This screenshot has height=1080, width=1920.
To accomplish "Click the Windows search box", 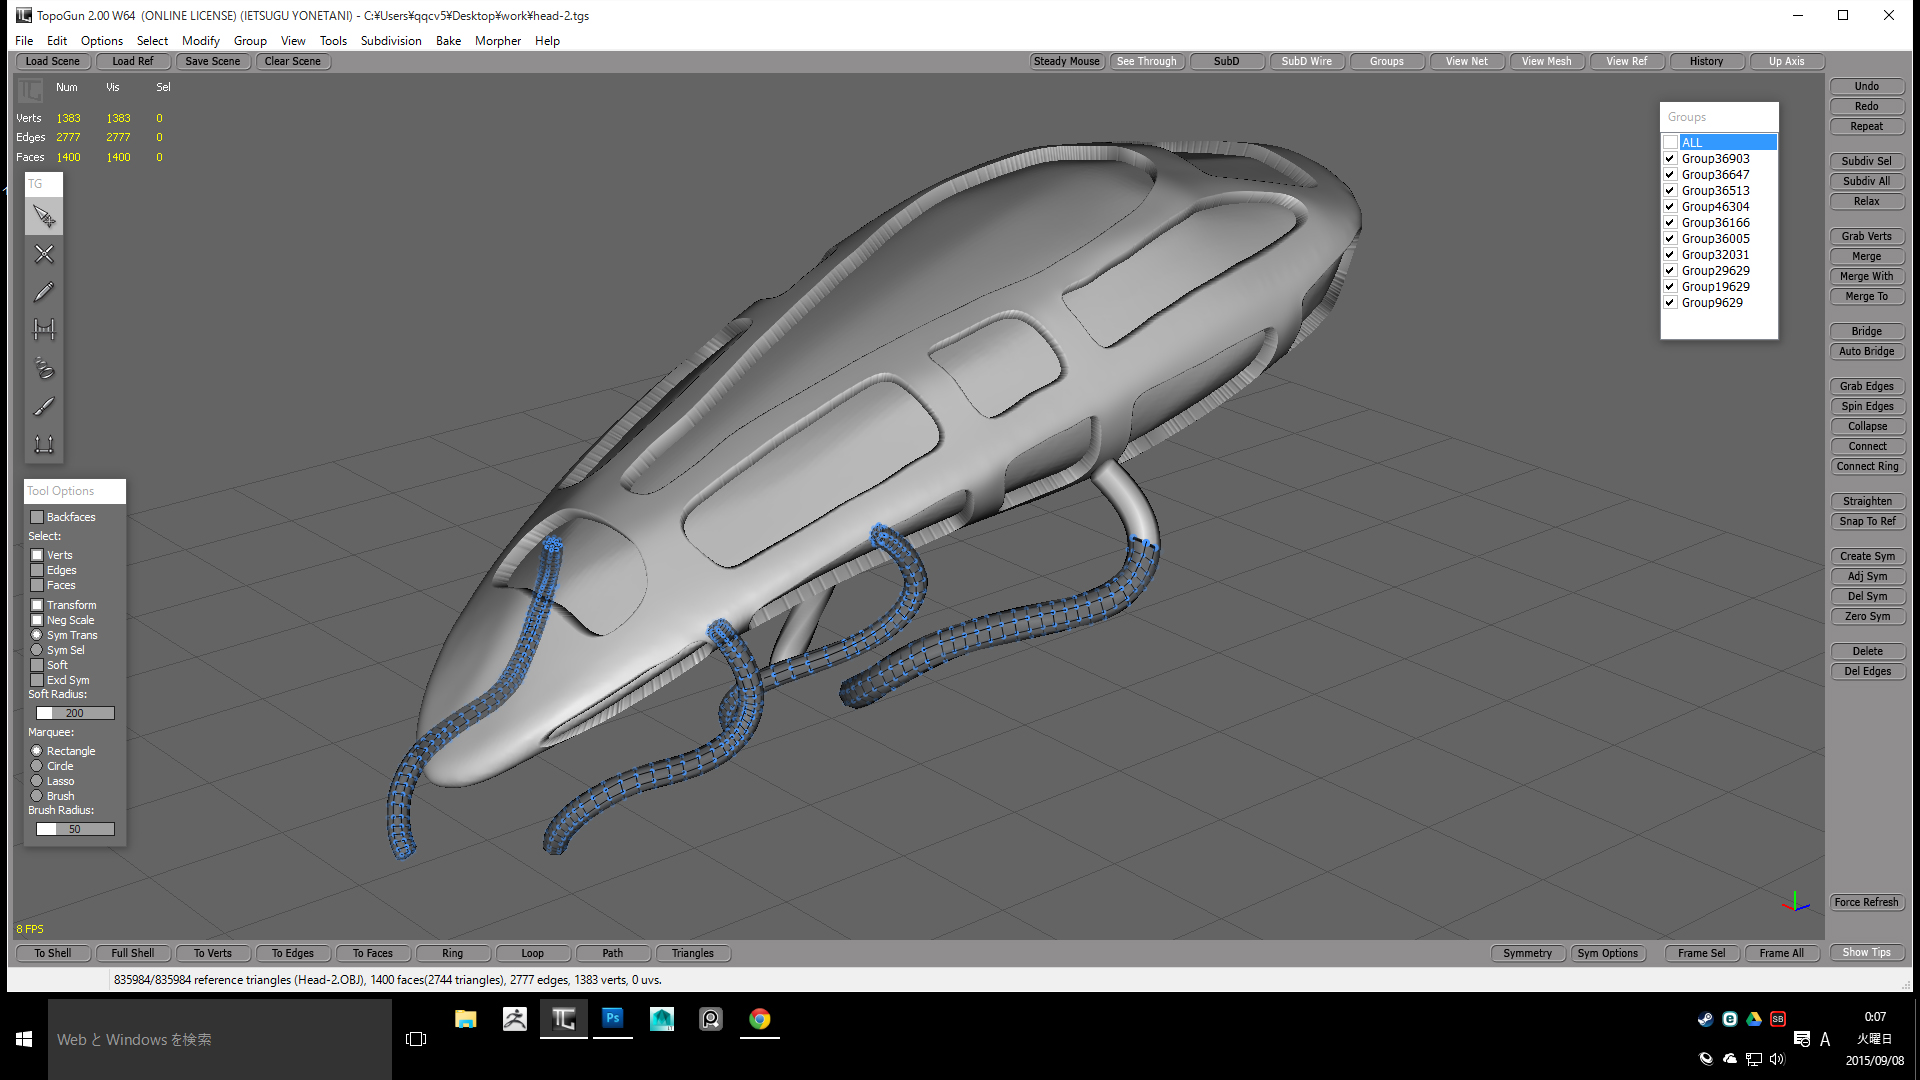I will tap(220, 1039).
